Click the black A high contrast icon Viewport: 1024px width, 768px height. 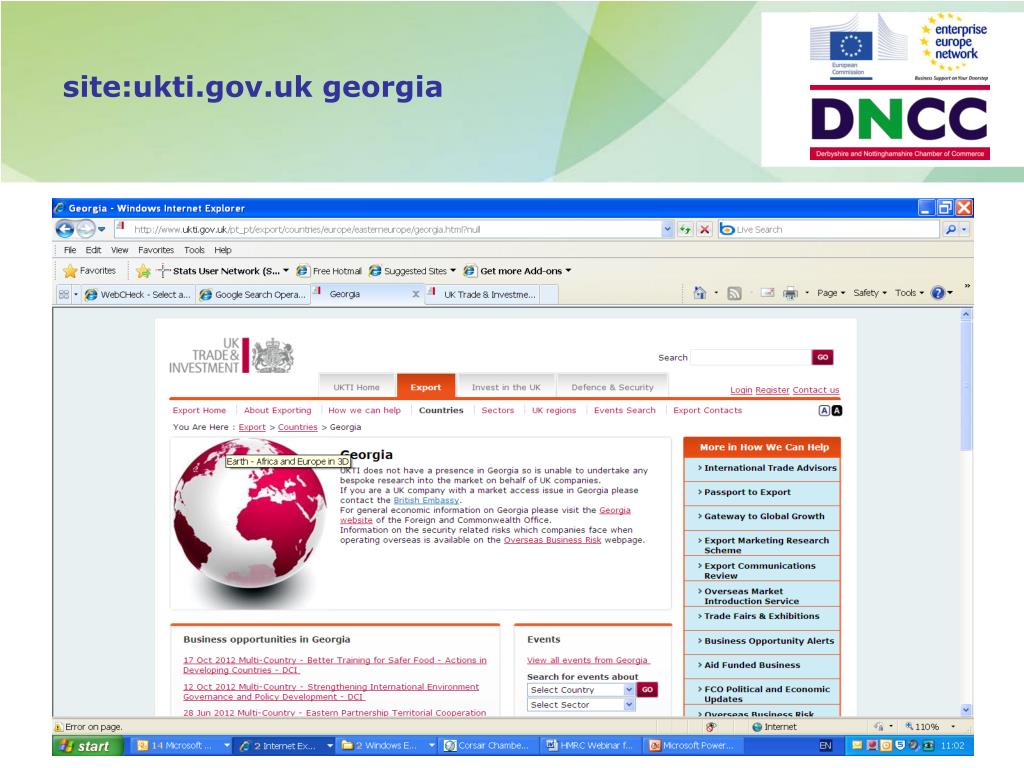coord(837,411)
